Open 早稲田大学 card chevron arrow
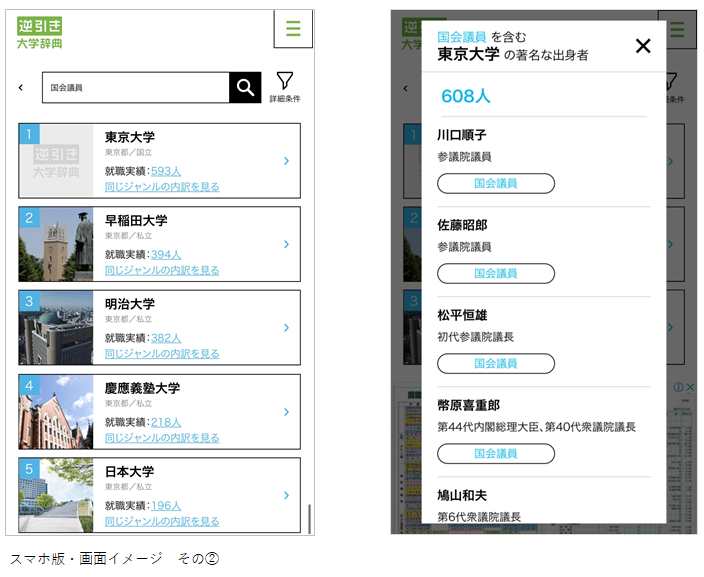The image size is (704, 577). click(286, 244)
